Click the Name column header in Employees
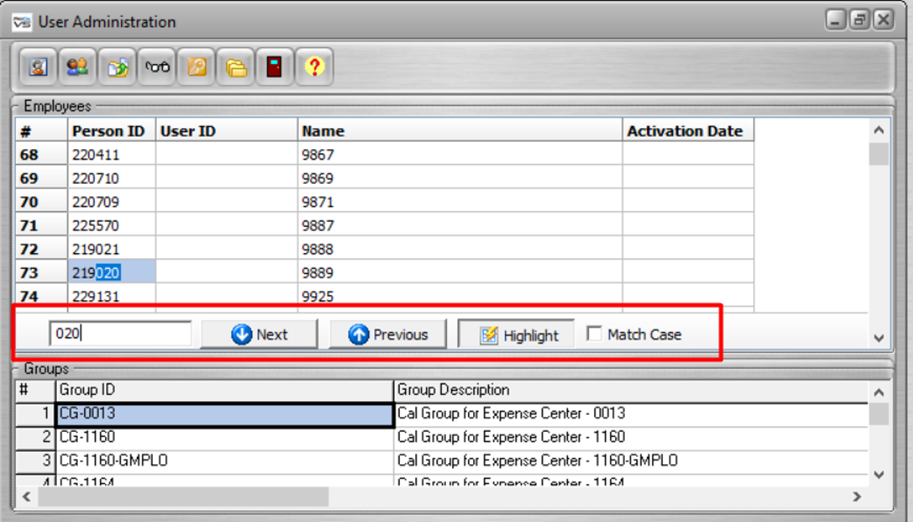The image size is (913, 522). point(460,130)
